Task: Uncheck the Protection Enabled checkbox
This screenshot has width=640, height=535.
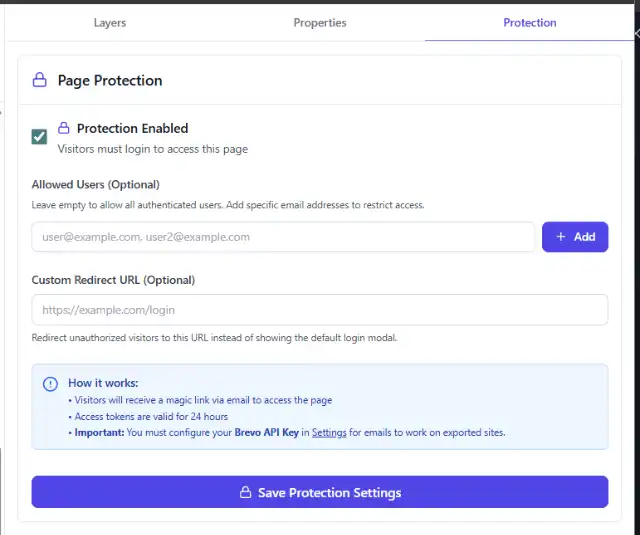Action: pyautogui.click(x=40, y=137)
